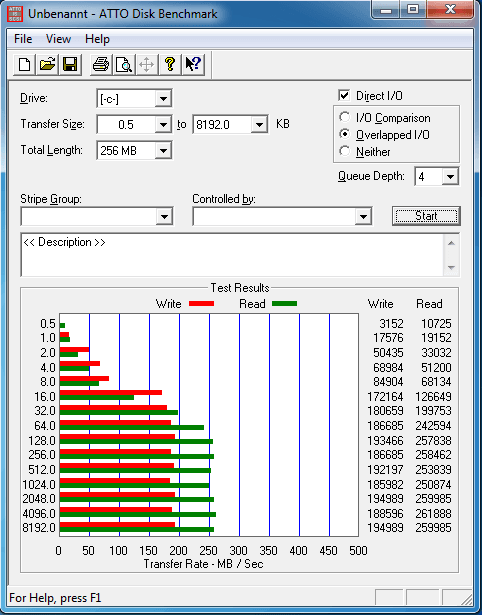Viewport: 482px width, 615px height.
Task: Click the read value 261888
Action: coord(433,513)
